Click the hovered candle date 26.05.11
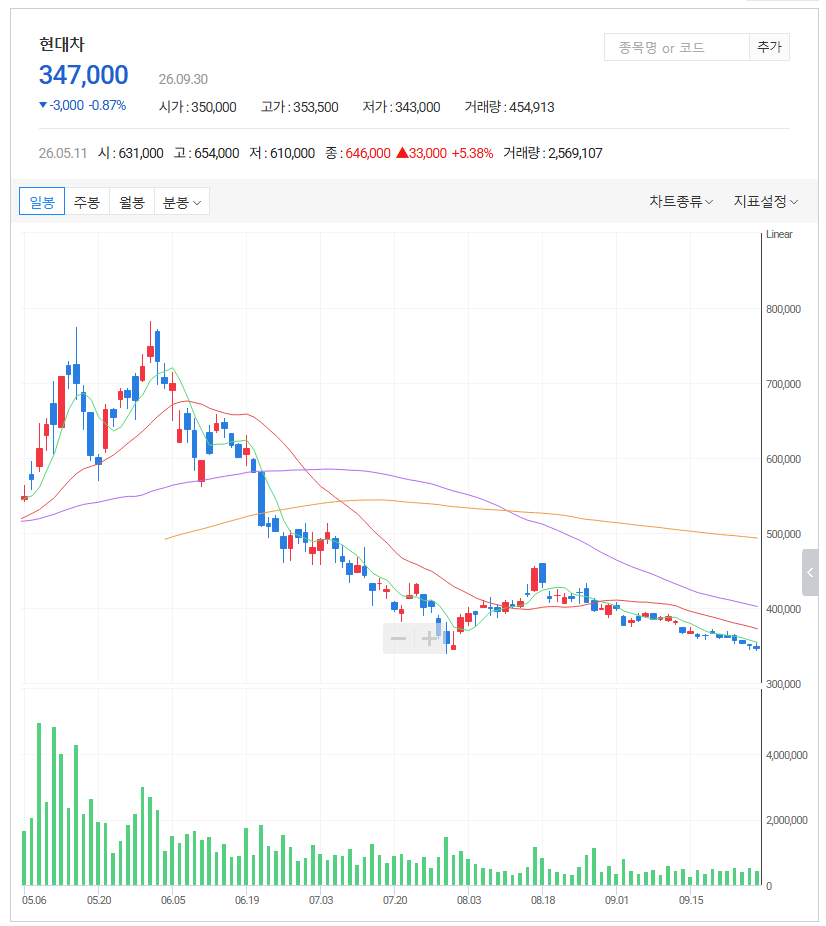This screenshot has width=826, height=926. click(x=63, y=154)
